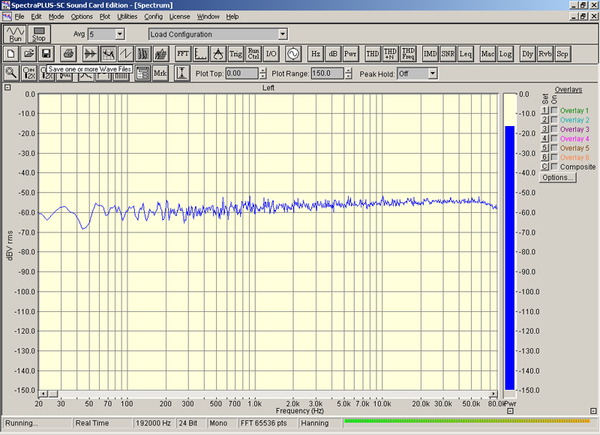The image size is (600, 435).
Task: Decrease Plot Range with spinner down arrow
Action: [348, 76]
